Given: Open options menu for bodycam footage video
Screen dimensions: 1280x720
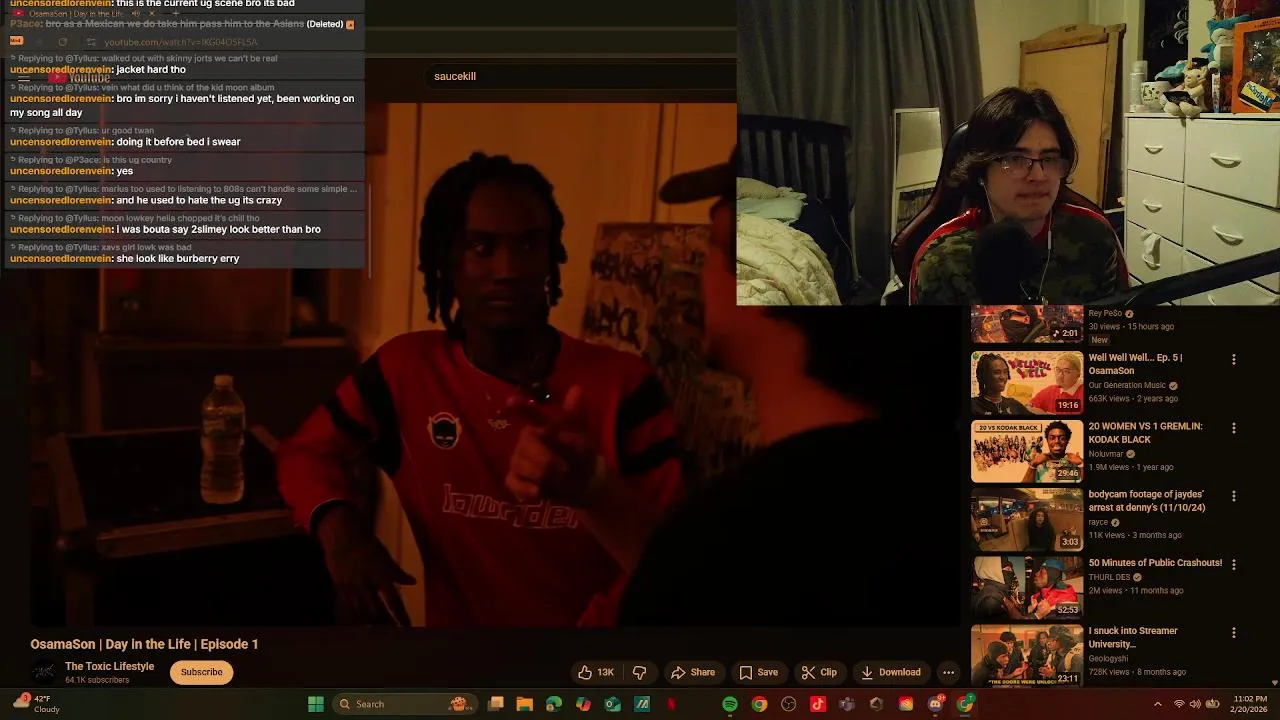Looking at the screenshot, I should click(1233, 496).
